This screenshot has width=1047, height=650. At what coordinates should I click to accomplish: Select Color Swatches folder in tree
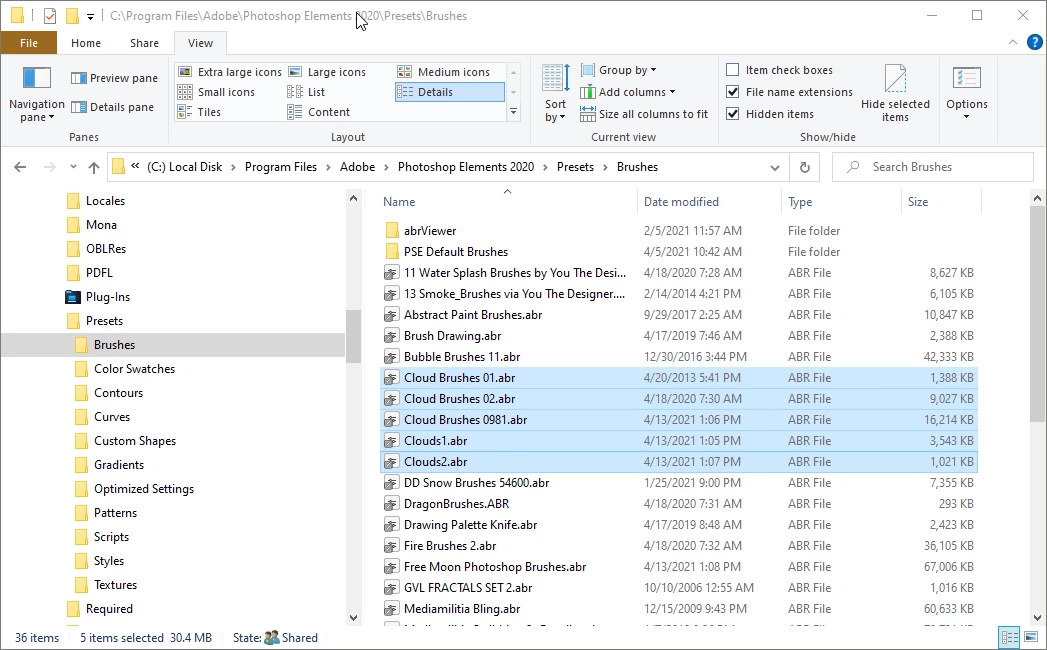click(x=134, y=369)
